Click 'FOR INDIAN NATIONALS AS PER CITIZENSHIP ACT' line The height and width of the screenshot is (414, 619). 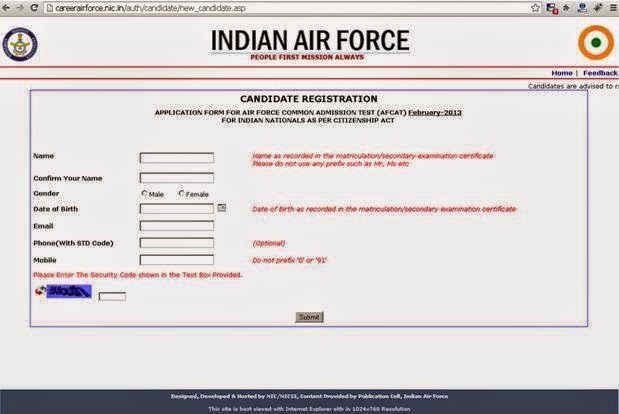pyautogui.click(x=308, y=120)
